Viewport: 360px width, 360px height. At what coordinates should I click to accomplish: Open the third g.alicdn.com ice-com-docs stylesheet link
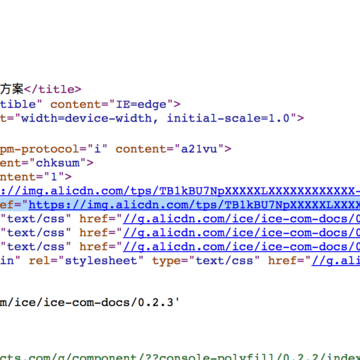241,247
